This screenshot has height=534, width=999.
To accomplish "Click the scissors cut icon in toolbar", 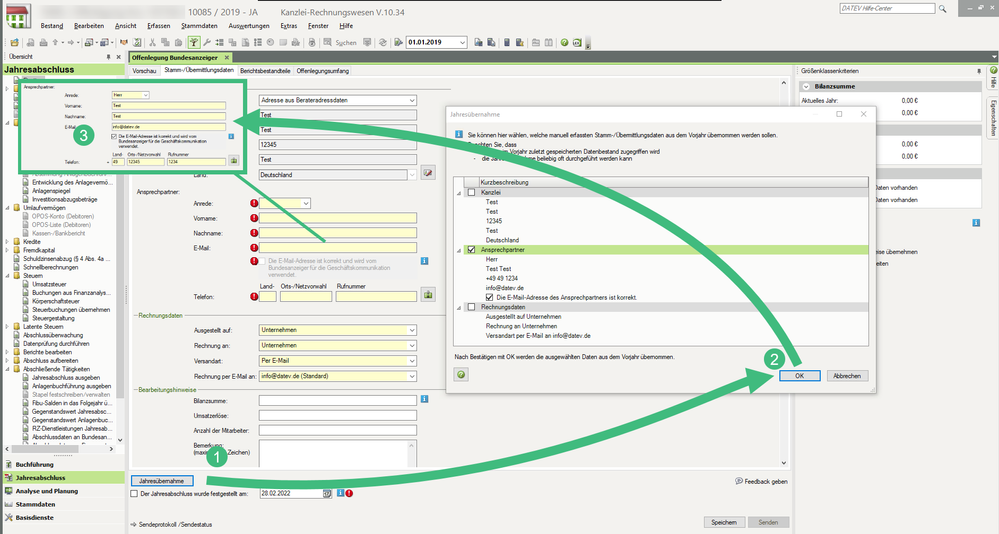I will pos(152,43).
